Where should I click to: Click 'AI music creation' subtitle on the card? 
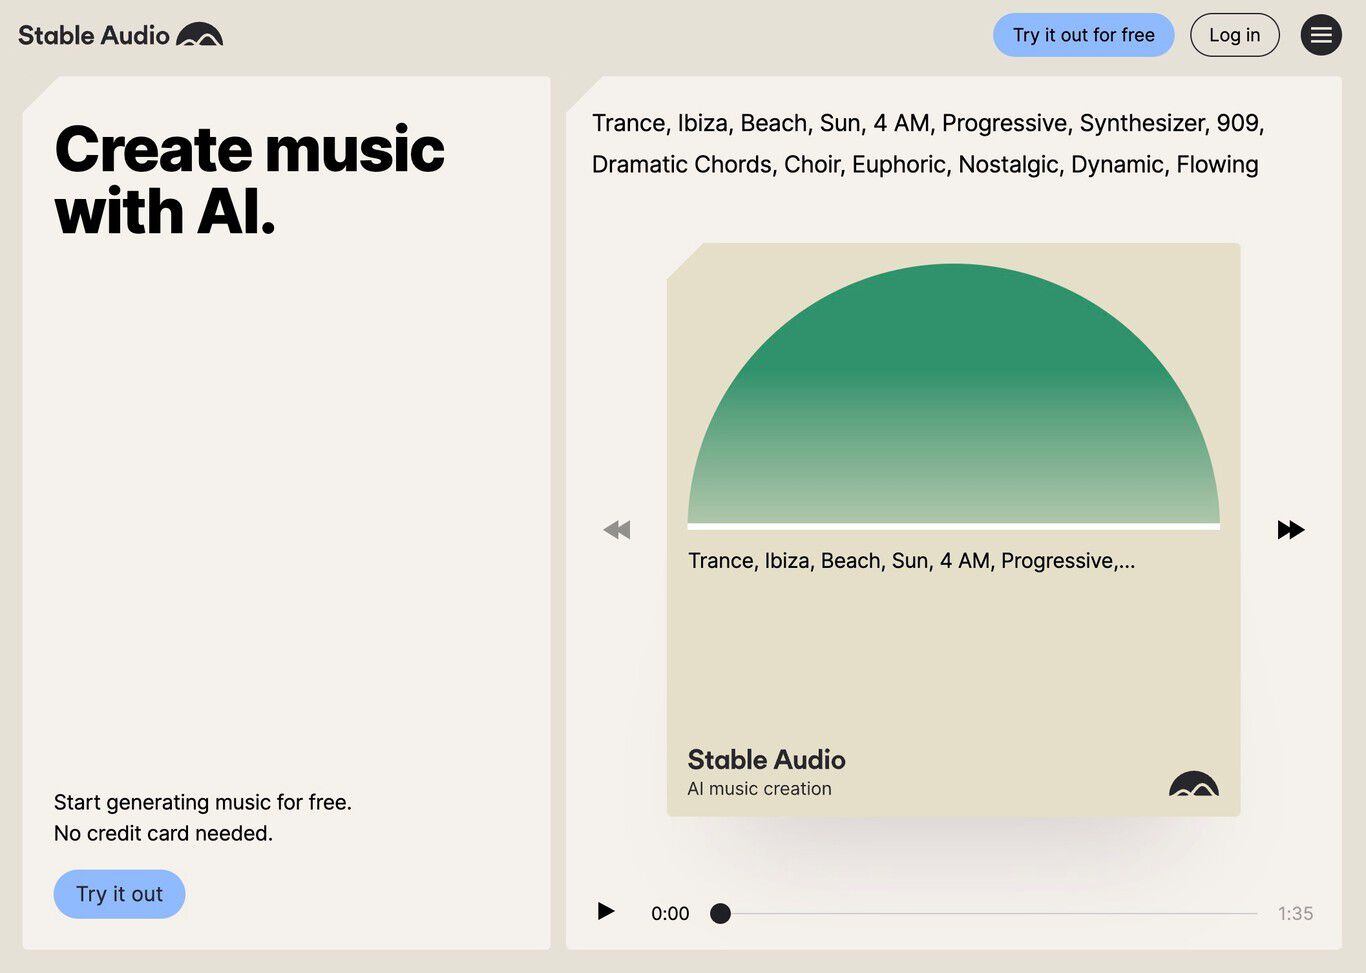click(759, 789)
